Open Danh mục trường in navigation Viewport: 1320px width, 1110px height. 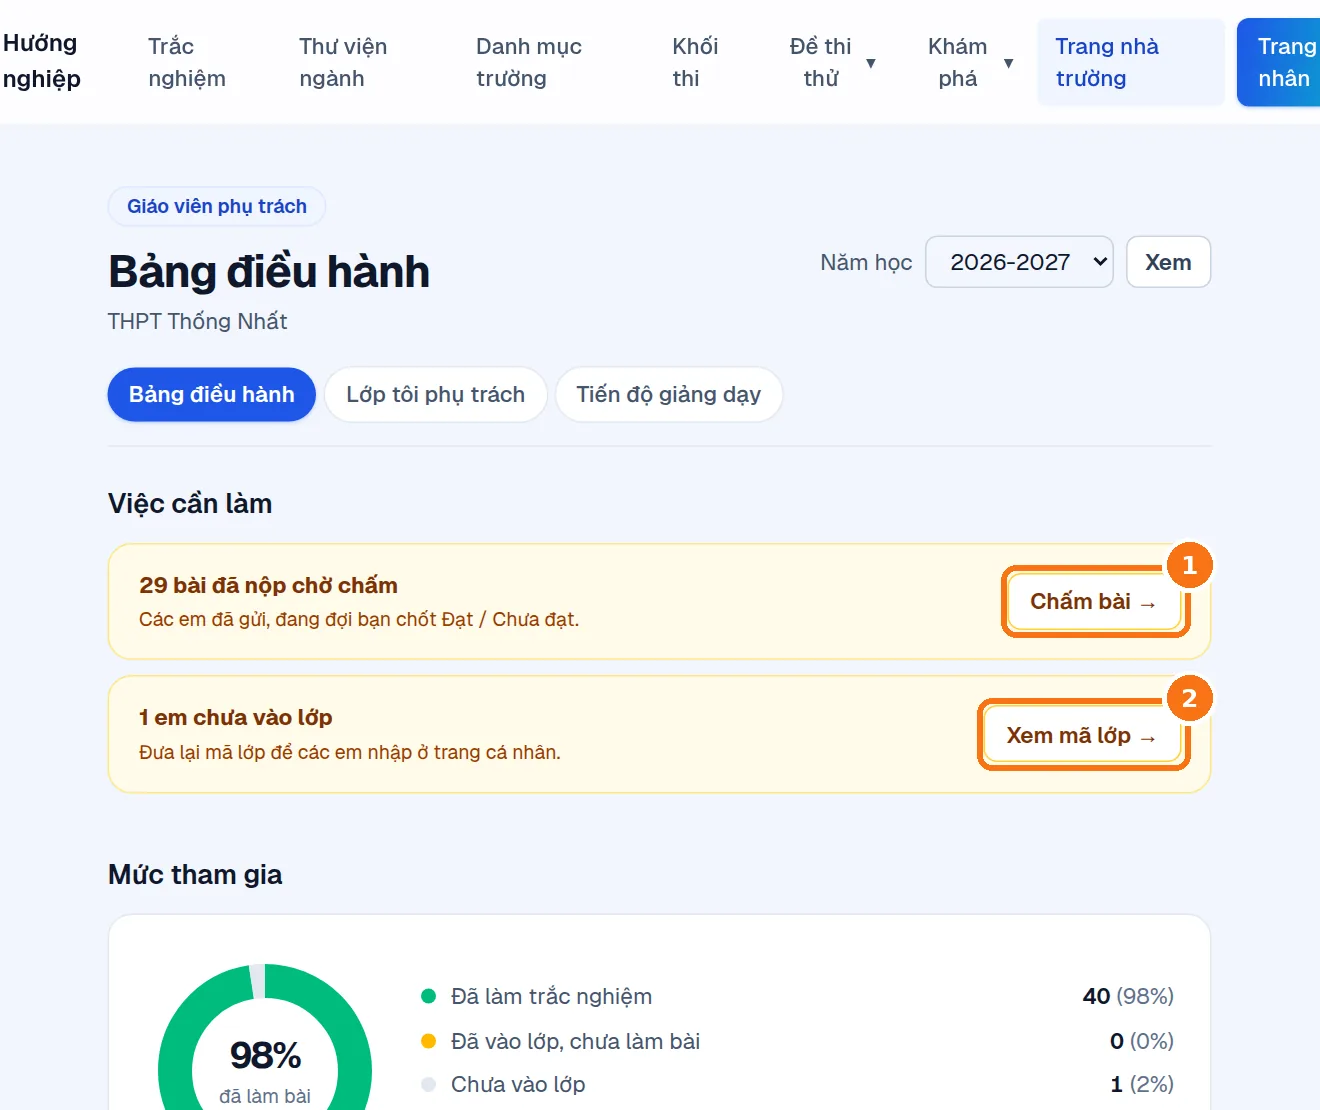pos(529,62)
